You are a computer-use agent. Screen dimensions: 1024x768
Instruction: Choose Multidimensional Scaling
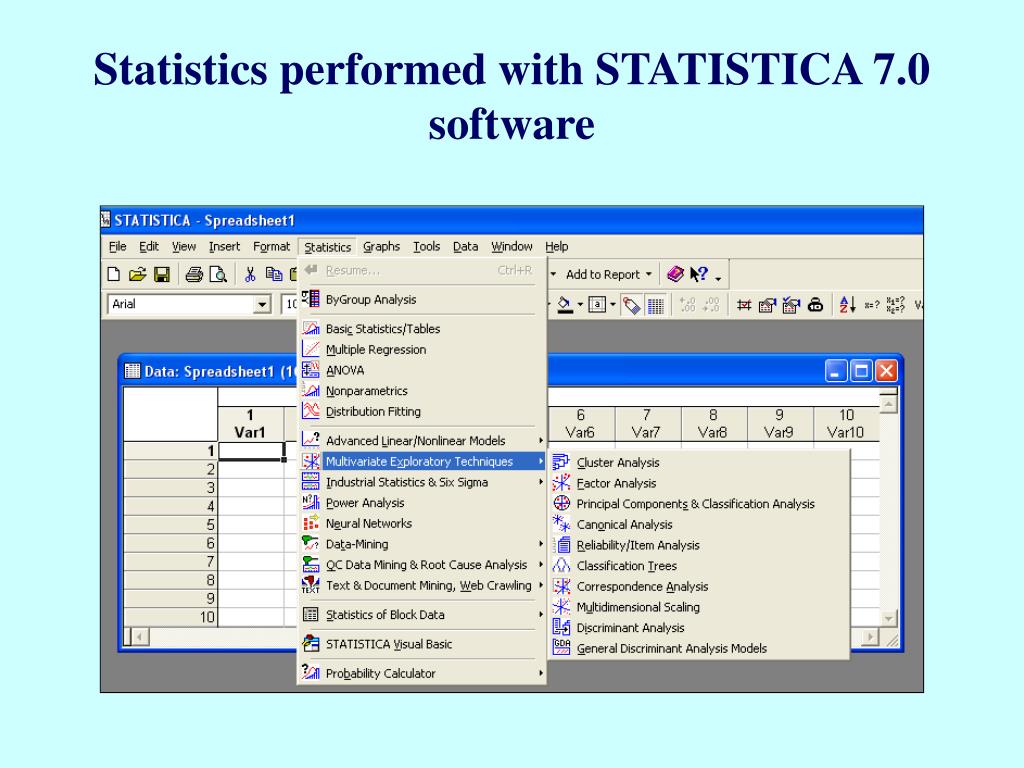coord(699,607)
